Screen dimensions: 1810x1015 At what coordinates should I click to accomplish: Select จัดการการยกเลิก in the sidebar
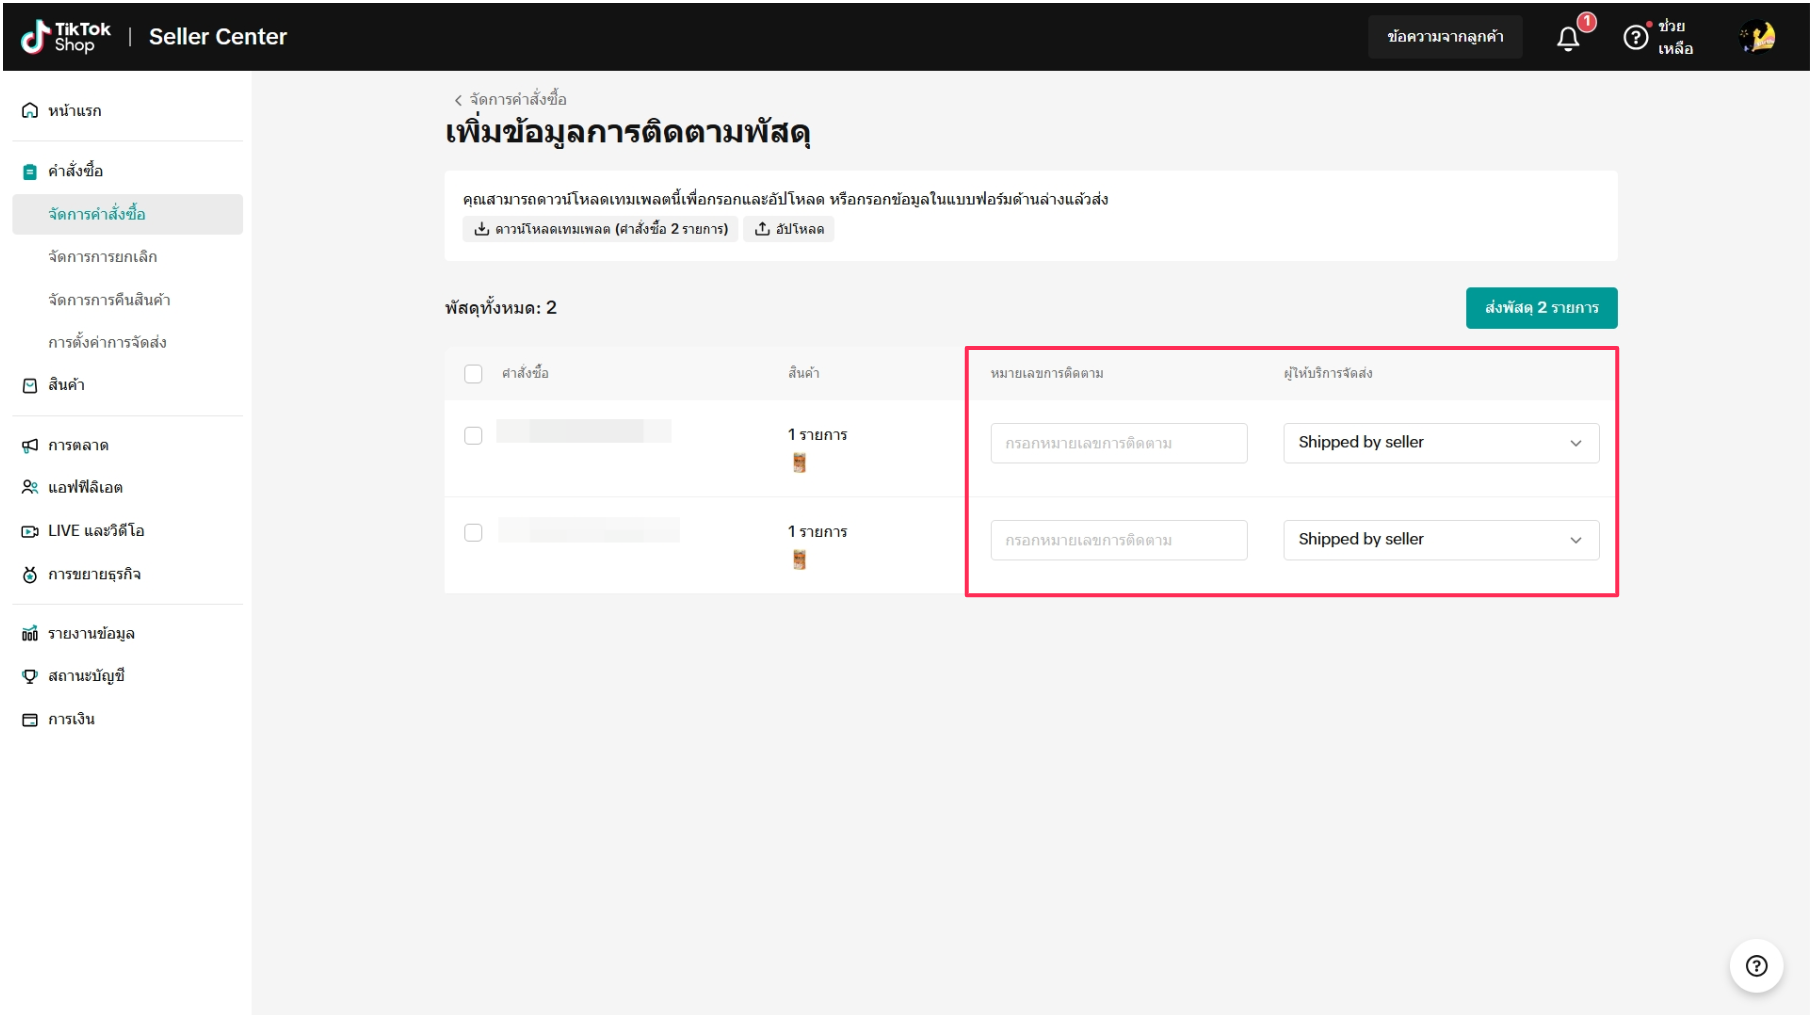click(102, 257)
